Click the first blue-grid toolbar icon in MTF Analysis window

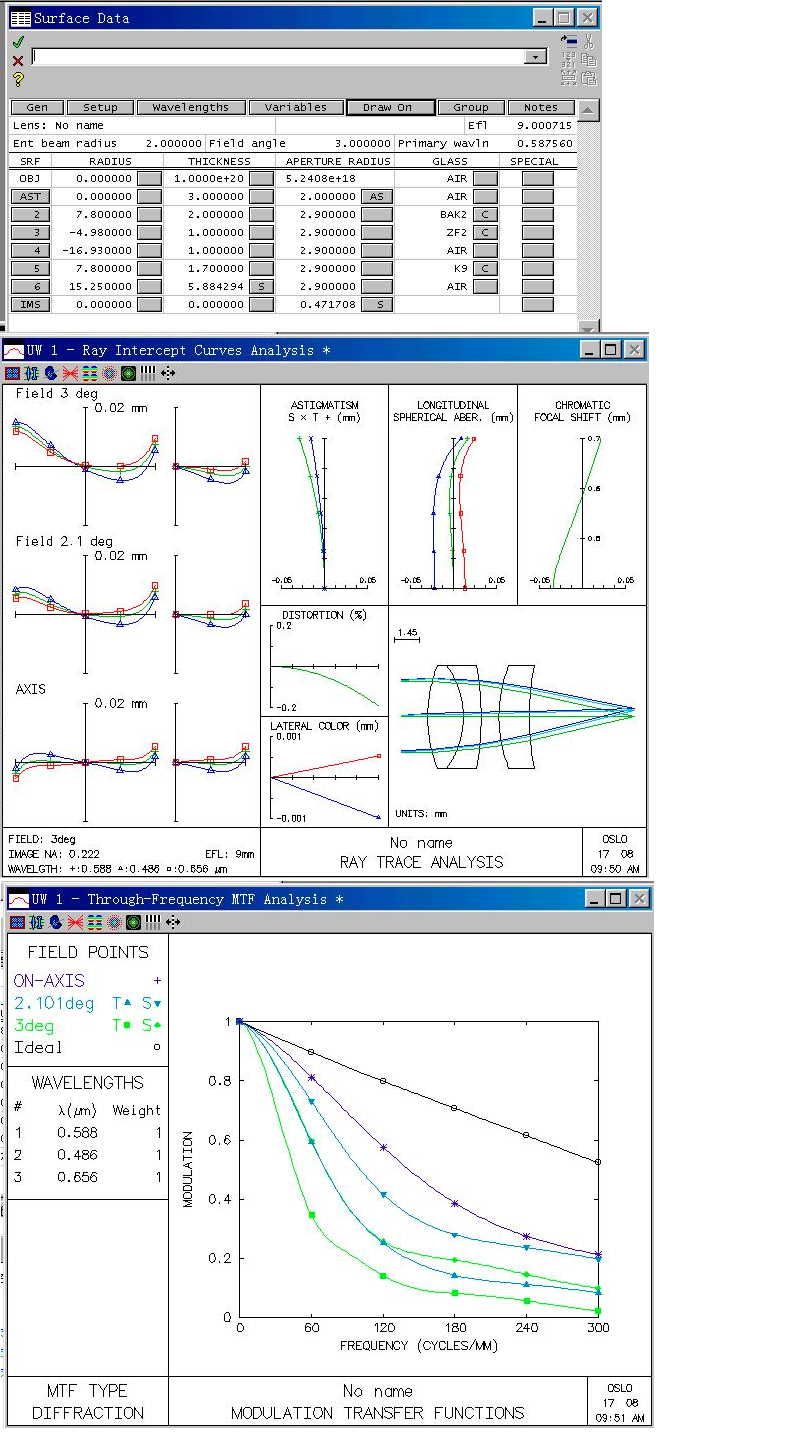(x=16, y=922)
